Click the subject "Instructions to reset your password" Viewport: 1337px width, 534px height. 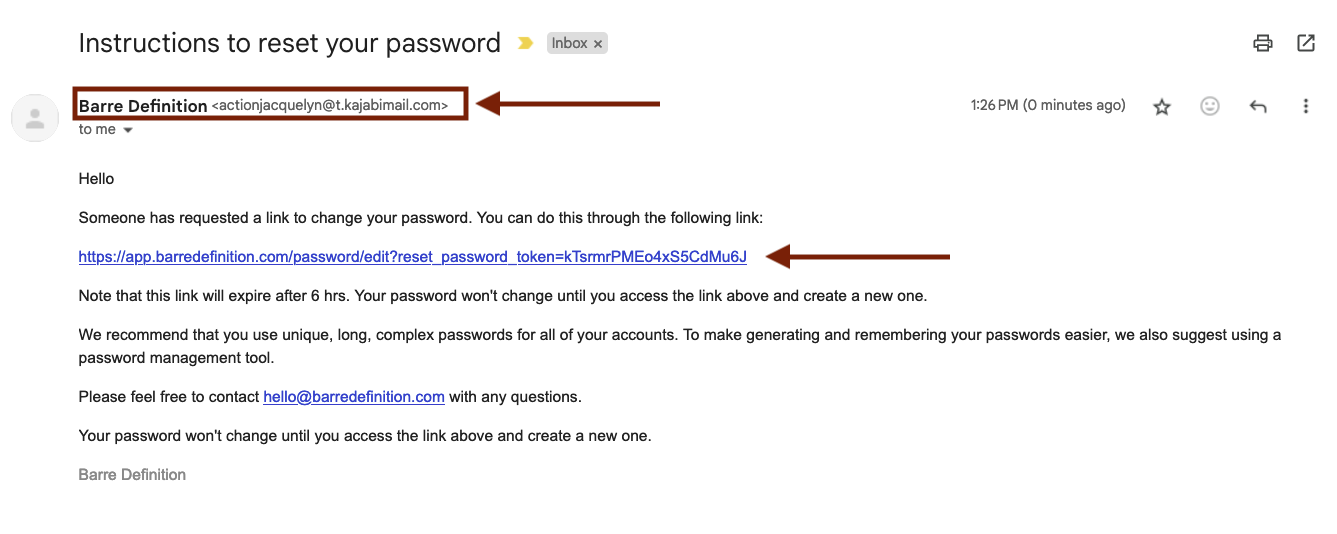pyautogui.click(x=289, y=43)
